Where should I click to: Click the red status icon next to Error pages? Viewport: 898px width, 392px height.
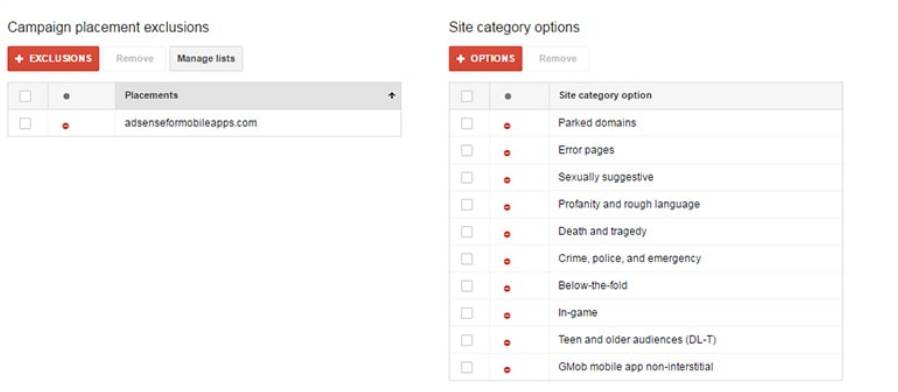pos(507,152)
